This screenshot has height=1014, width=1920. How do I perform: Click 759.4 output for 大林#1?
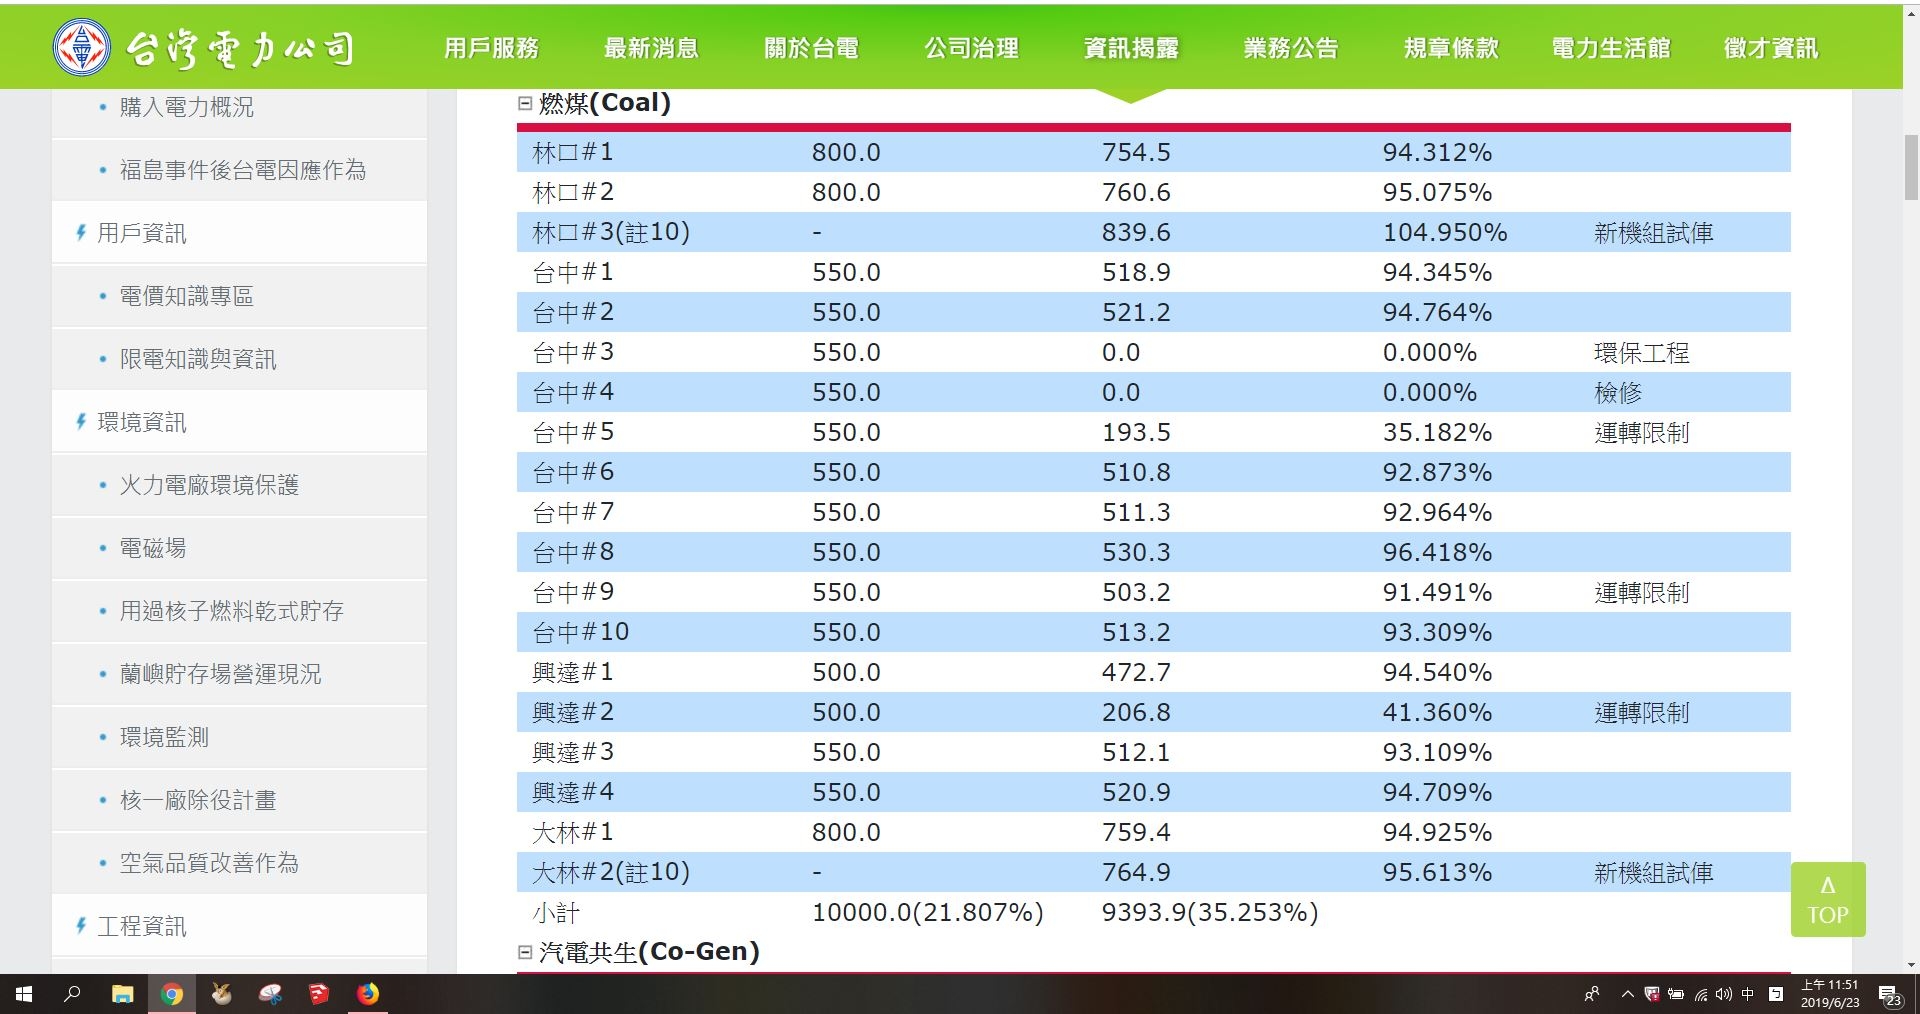(1136, 832)
